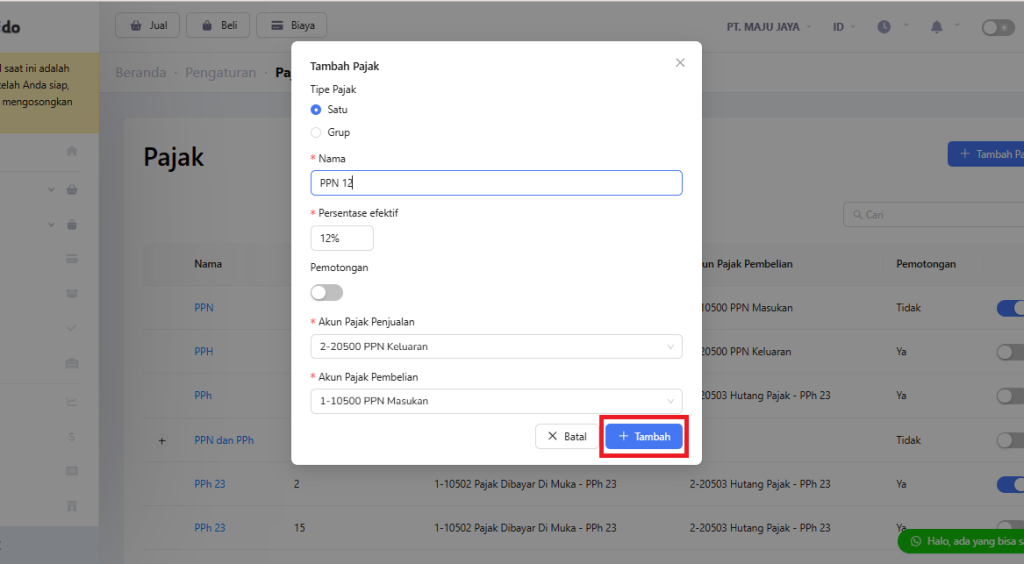Enable the Pemotongan switch
1024x564 pixels.
coord(327,292)
